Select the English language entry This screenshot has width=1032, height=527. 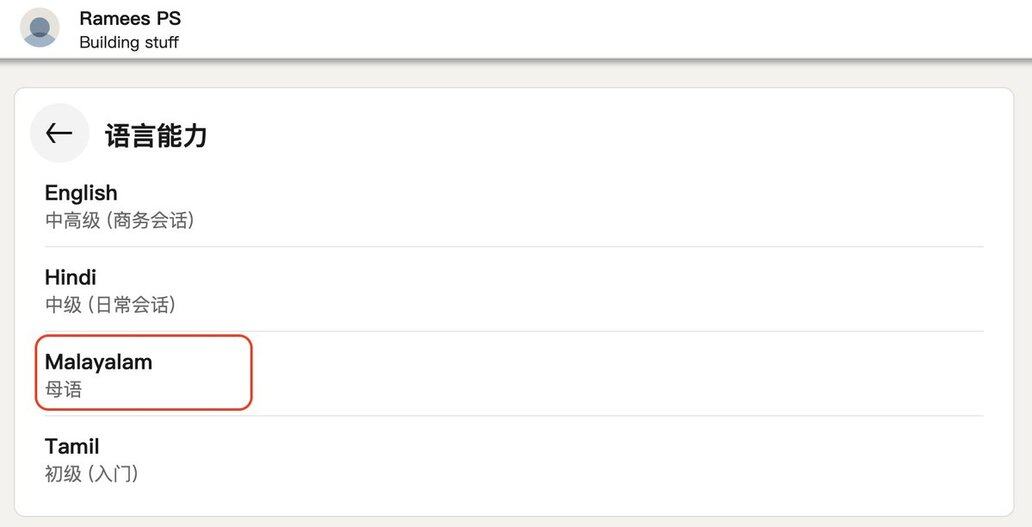(81, 193)
